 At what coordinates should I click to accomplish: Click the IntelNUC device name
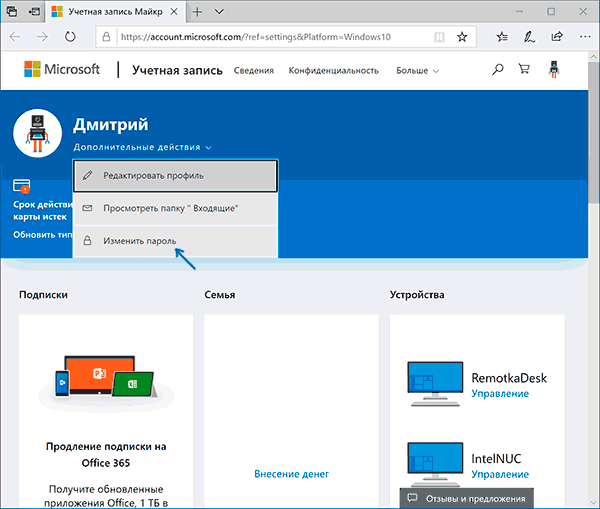(x=496, y=459)
